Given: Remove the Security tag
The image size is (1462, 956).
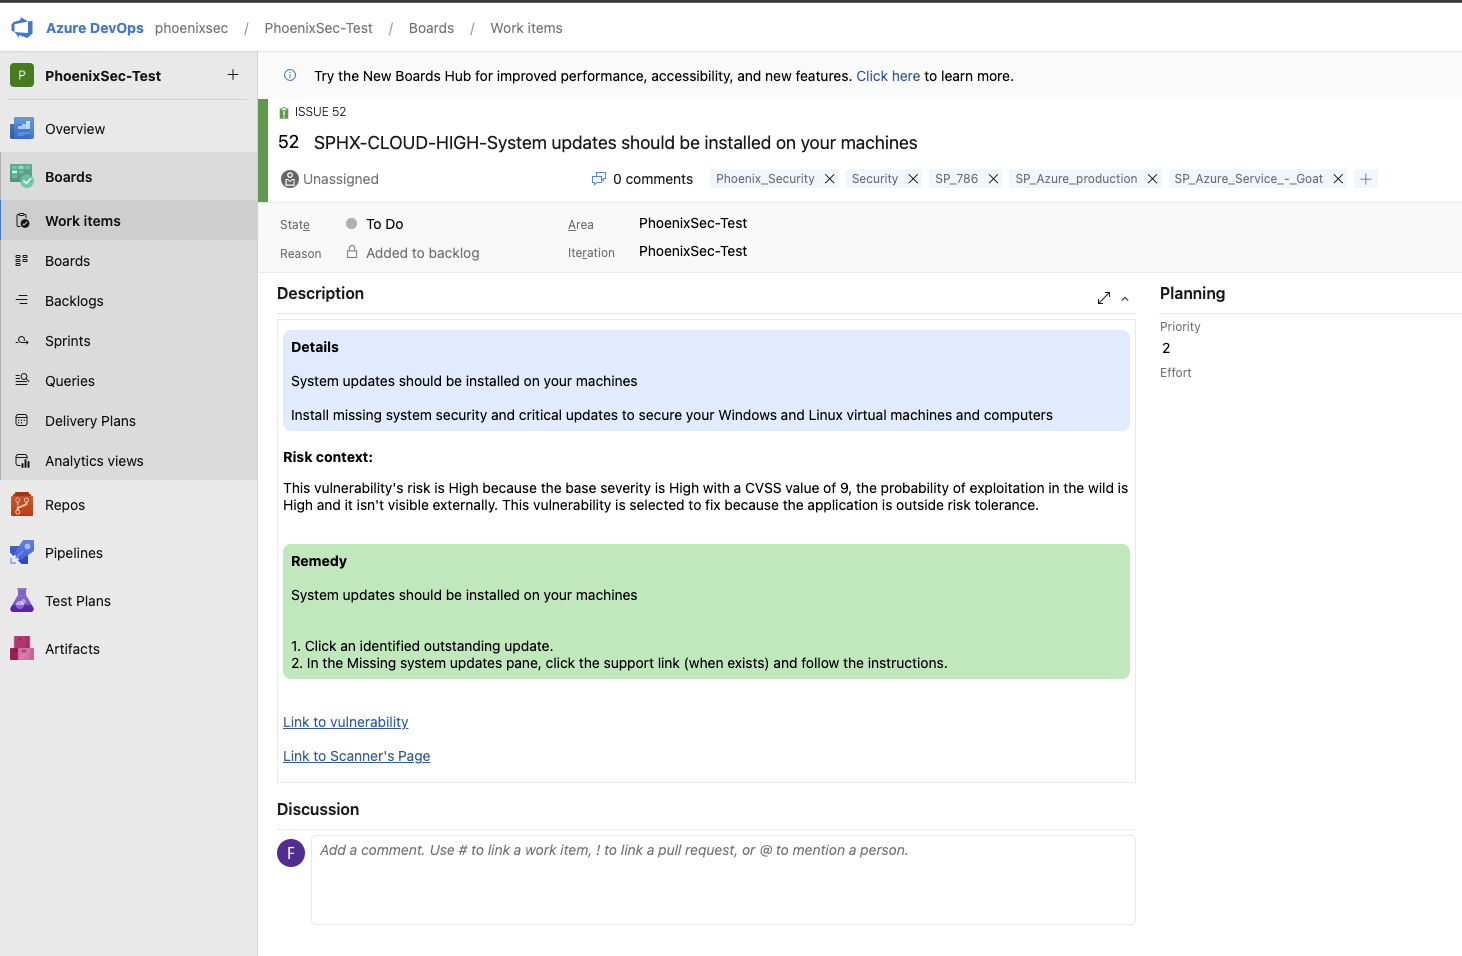Looking at the screenshot, I should coord(913,179).
